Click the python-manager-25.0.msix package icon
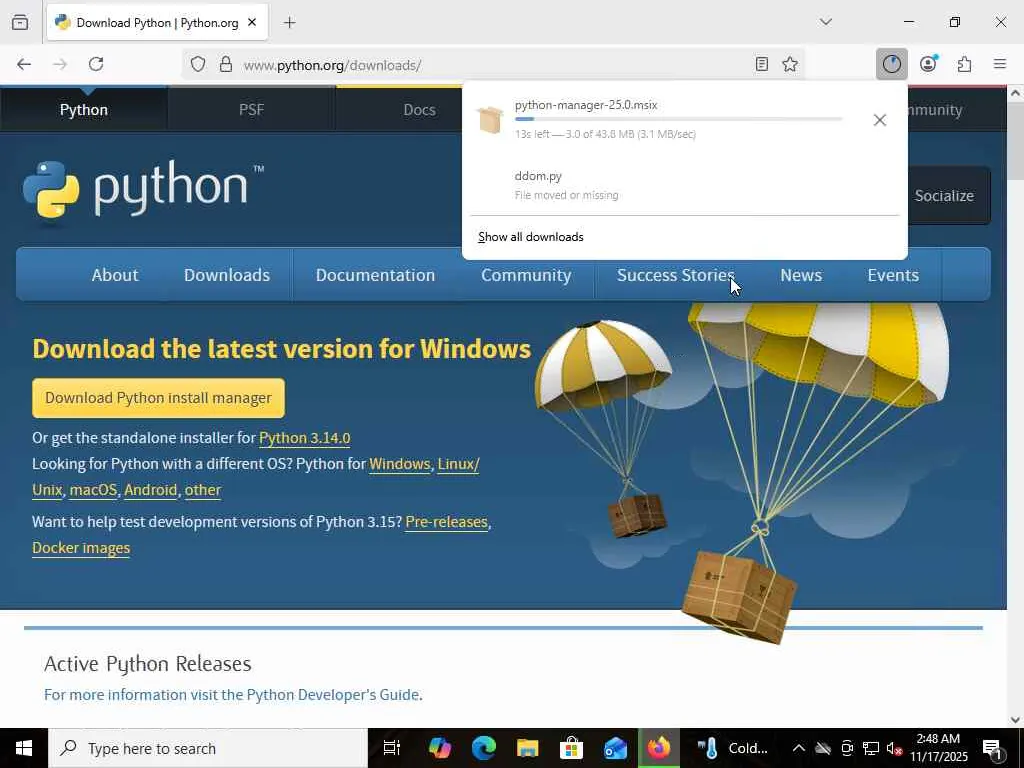Viewport: 1024px width, 768px height. click(x=490, y=120)
